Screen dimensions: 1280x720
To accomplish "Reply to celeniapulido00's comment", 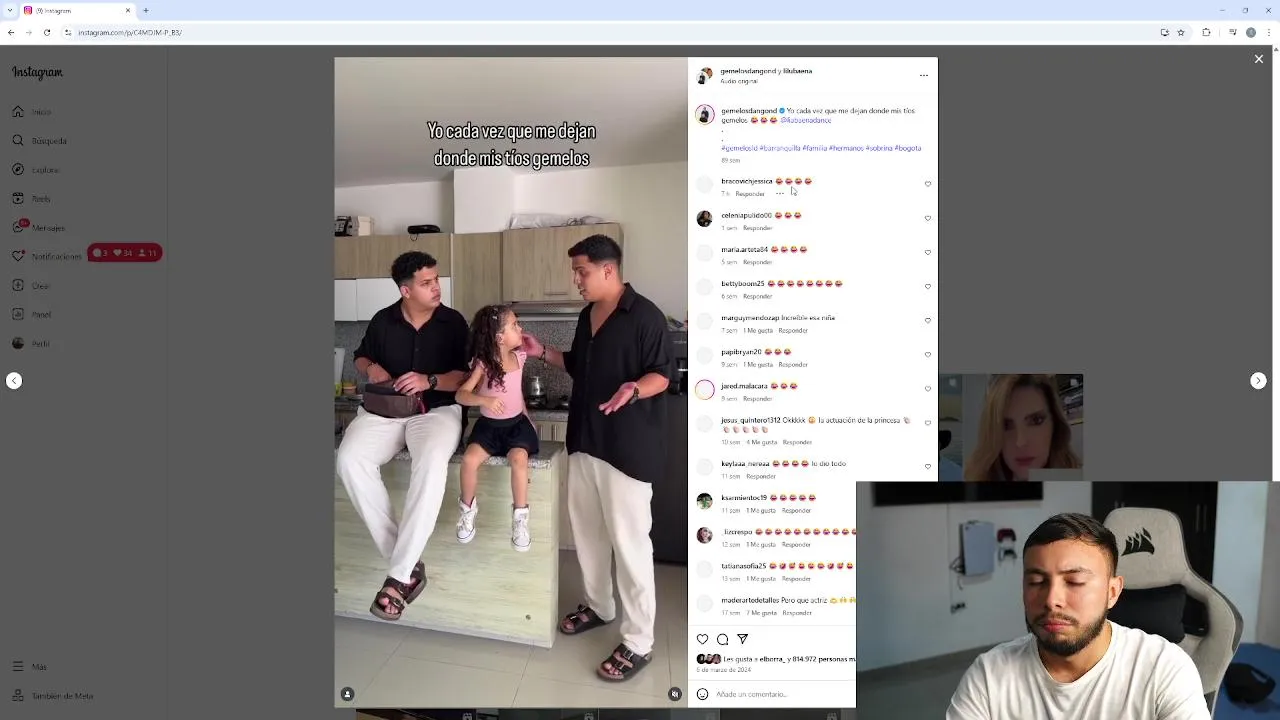I will click(757, 228).
